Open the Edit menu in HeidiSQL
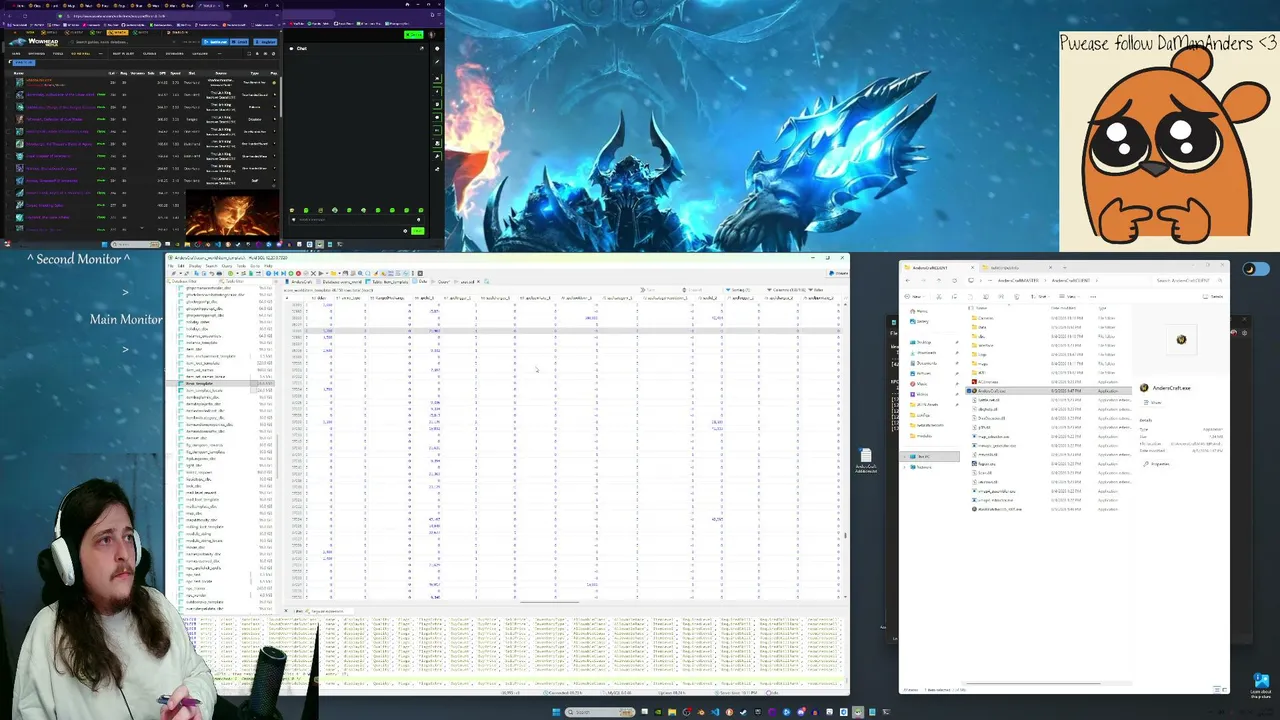The width and height of the screenshot is (1280, 720). click(x=181, y=266)
